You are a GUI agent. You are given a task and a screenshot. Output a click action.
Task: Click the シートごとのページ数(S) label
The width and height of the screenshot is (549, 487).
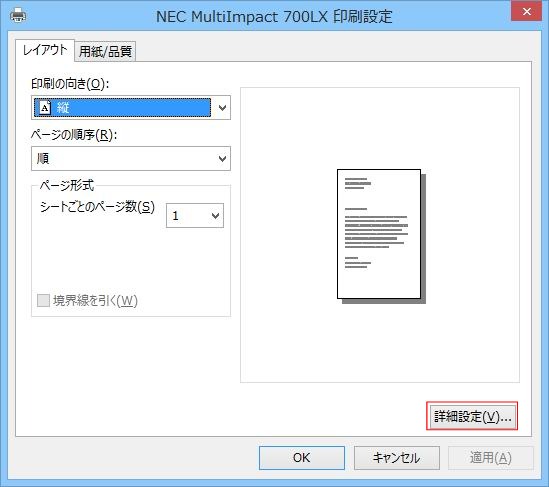(97, 207)
